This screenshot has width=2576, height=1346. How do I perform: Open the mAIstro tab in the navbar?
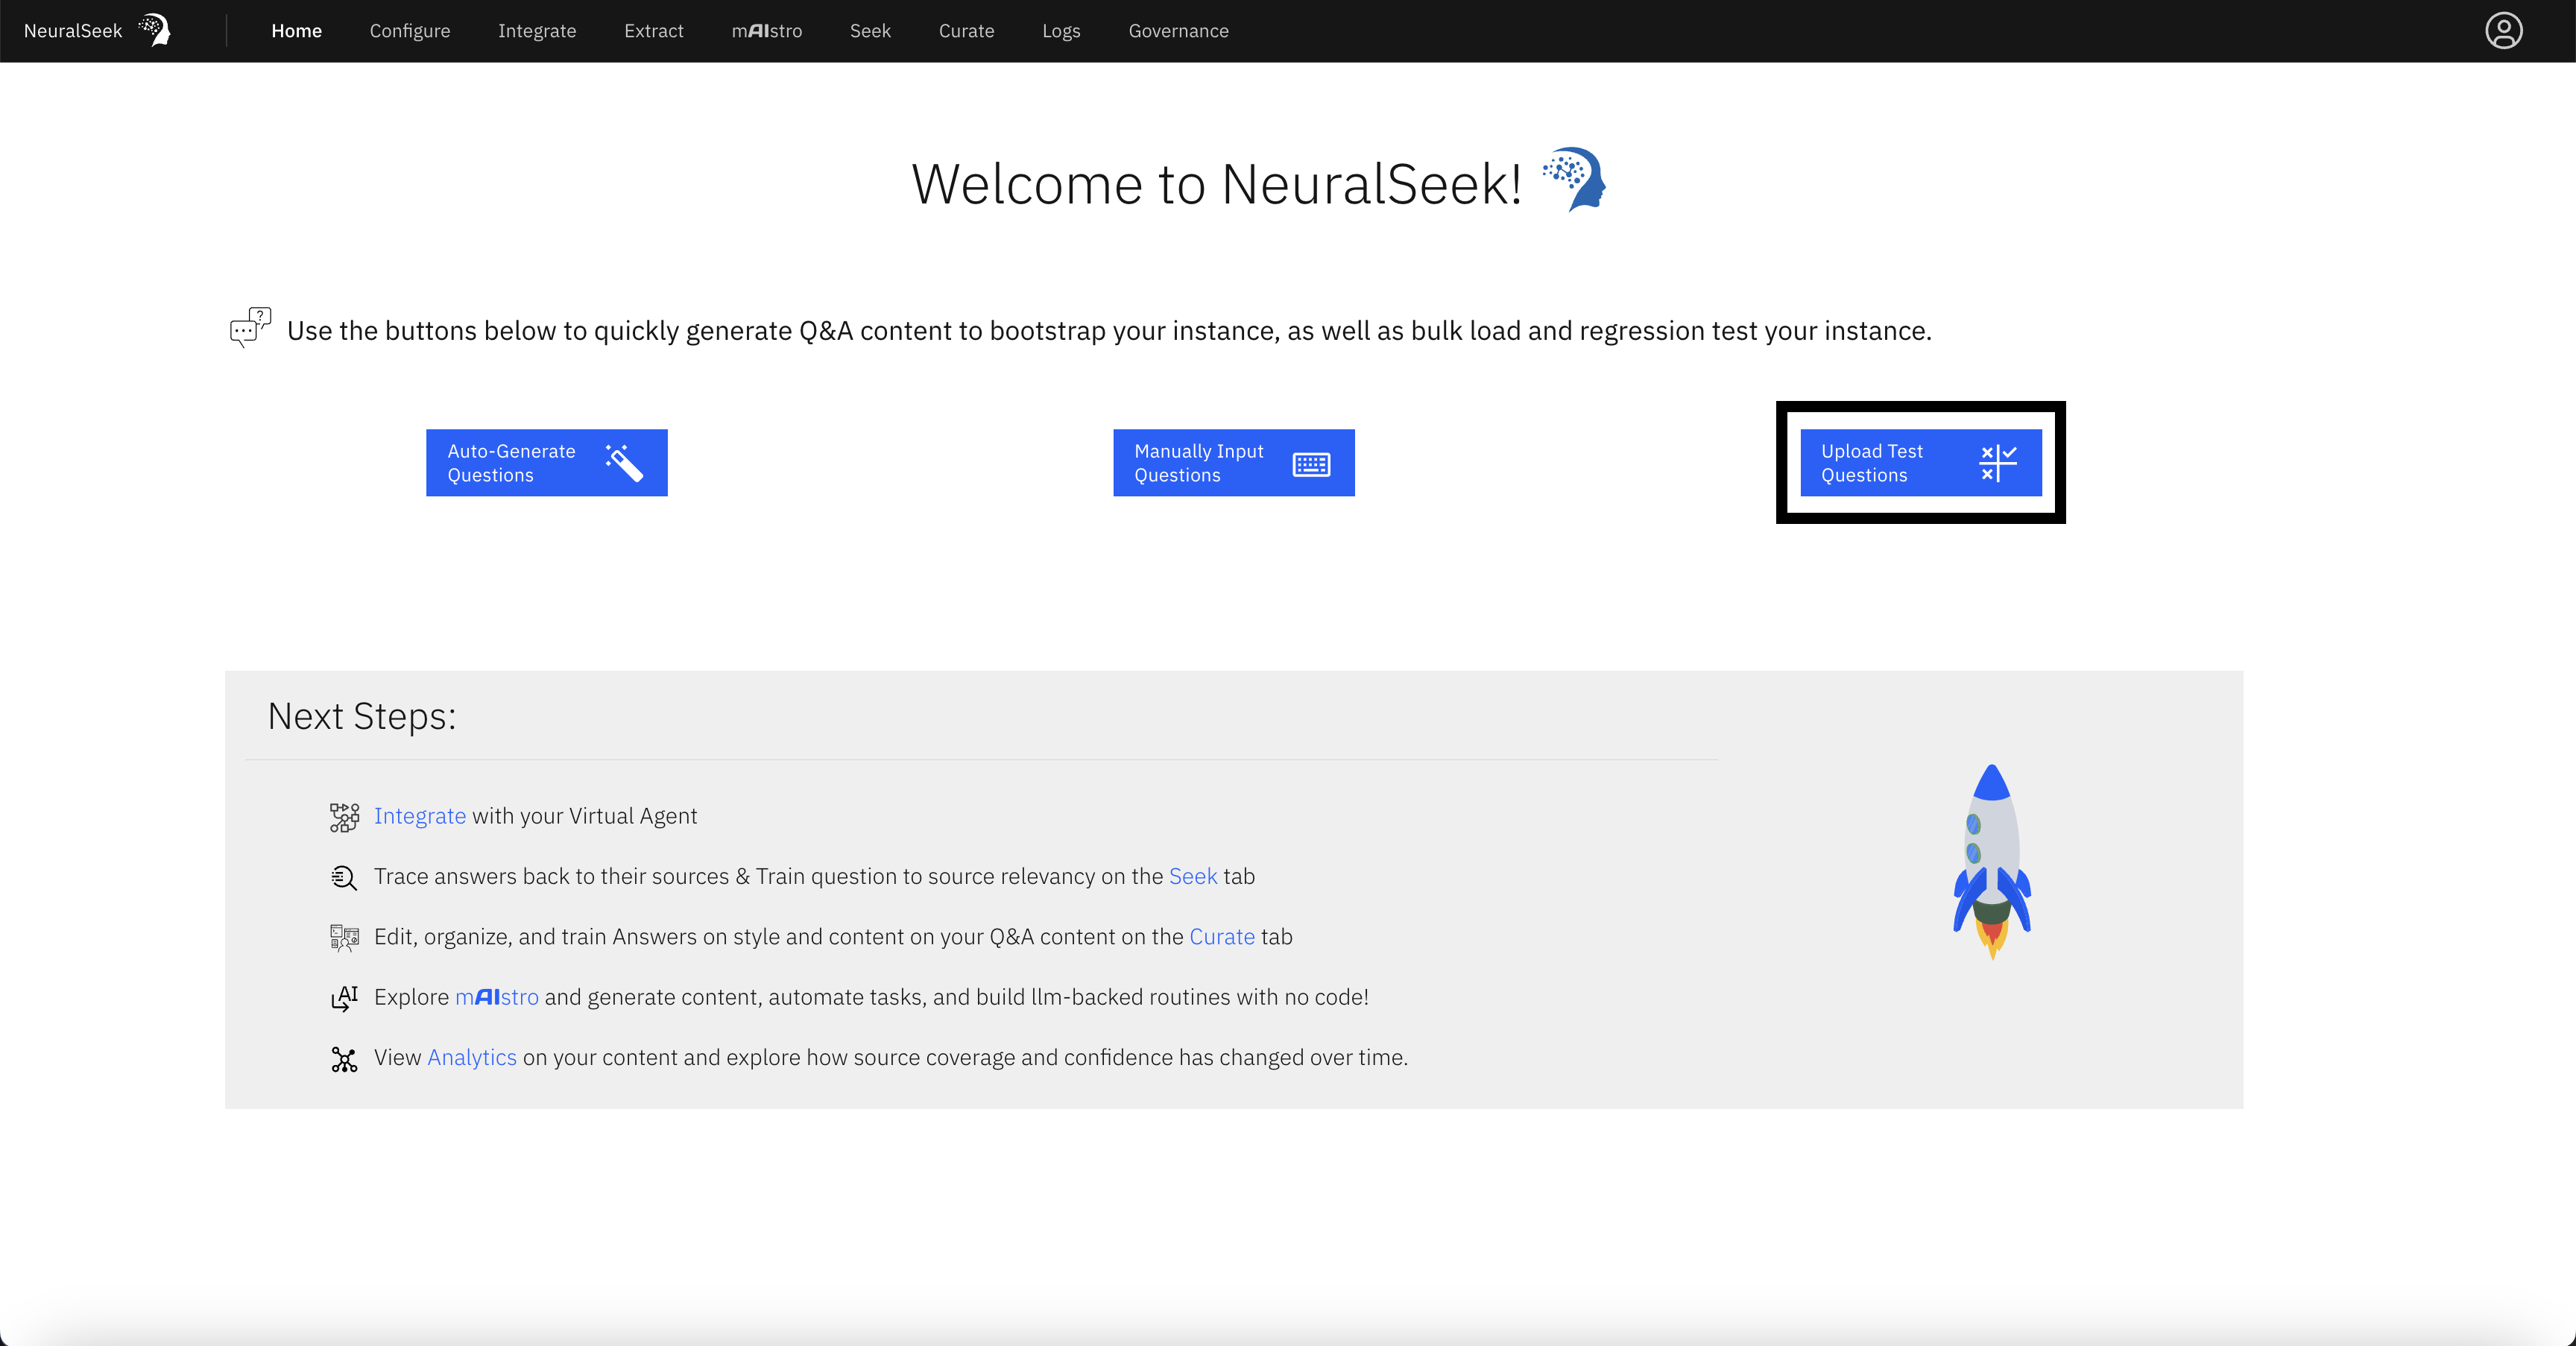pos(766,31)
